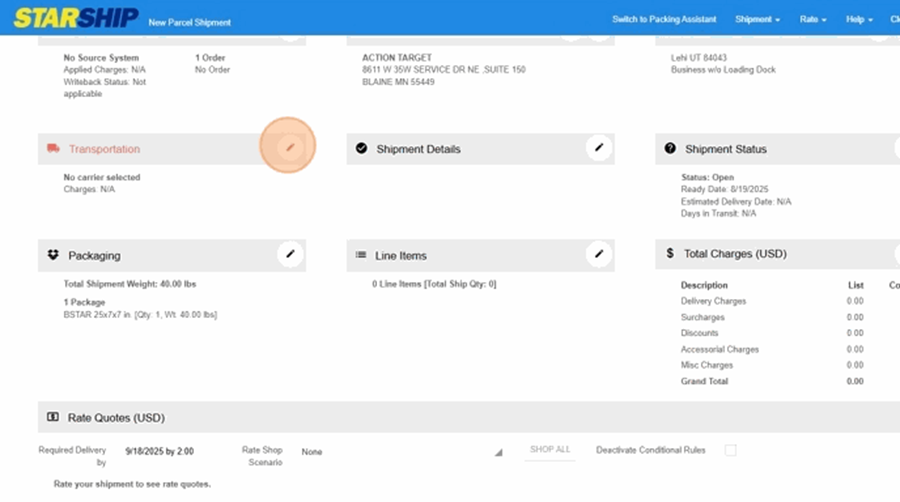Click the Rate Quotes money icon

point(53,417)
